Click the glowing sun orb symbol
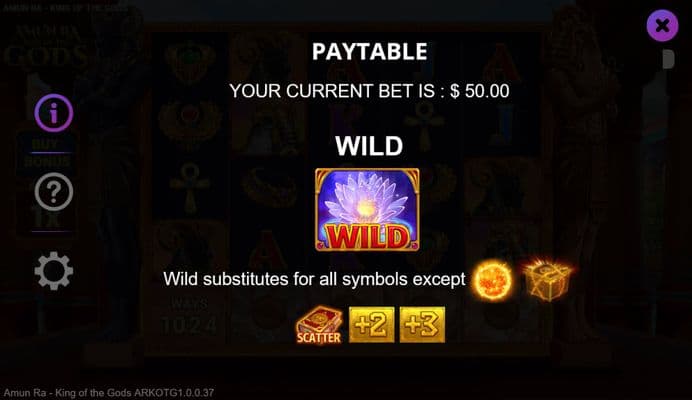Image resolution: width=692 pixels, height=400 pixels. click(492, 280)
